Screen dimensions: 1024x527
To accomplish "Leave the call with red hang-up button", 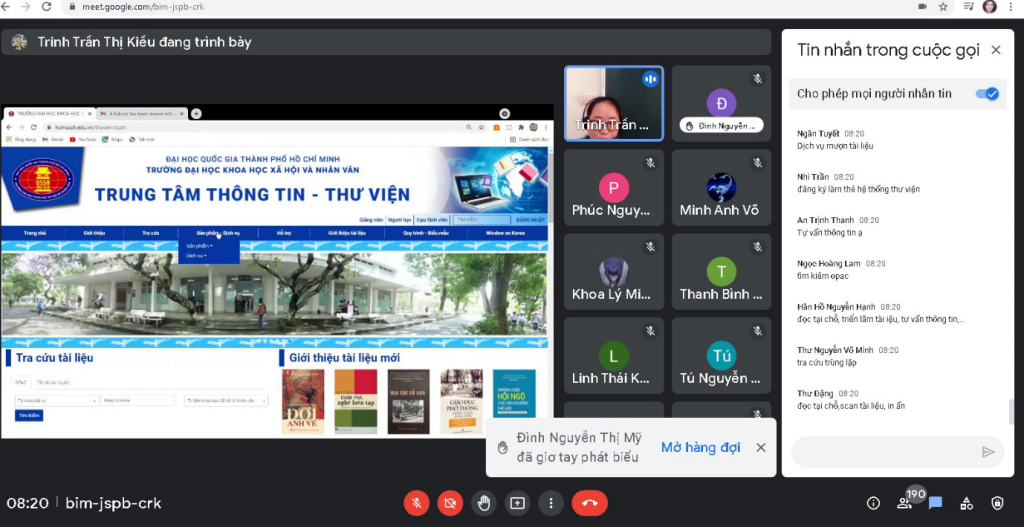I will tap(590, 503).
